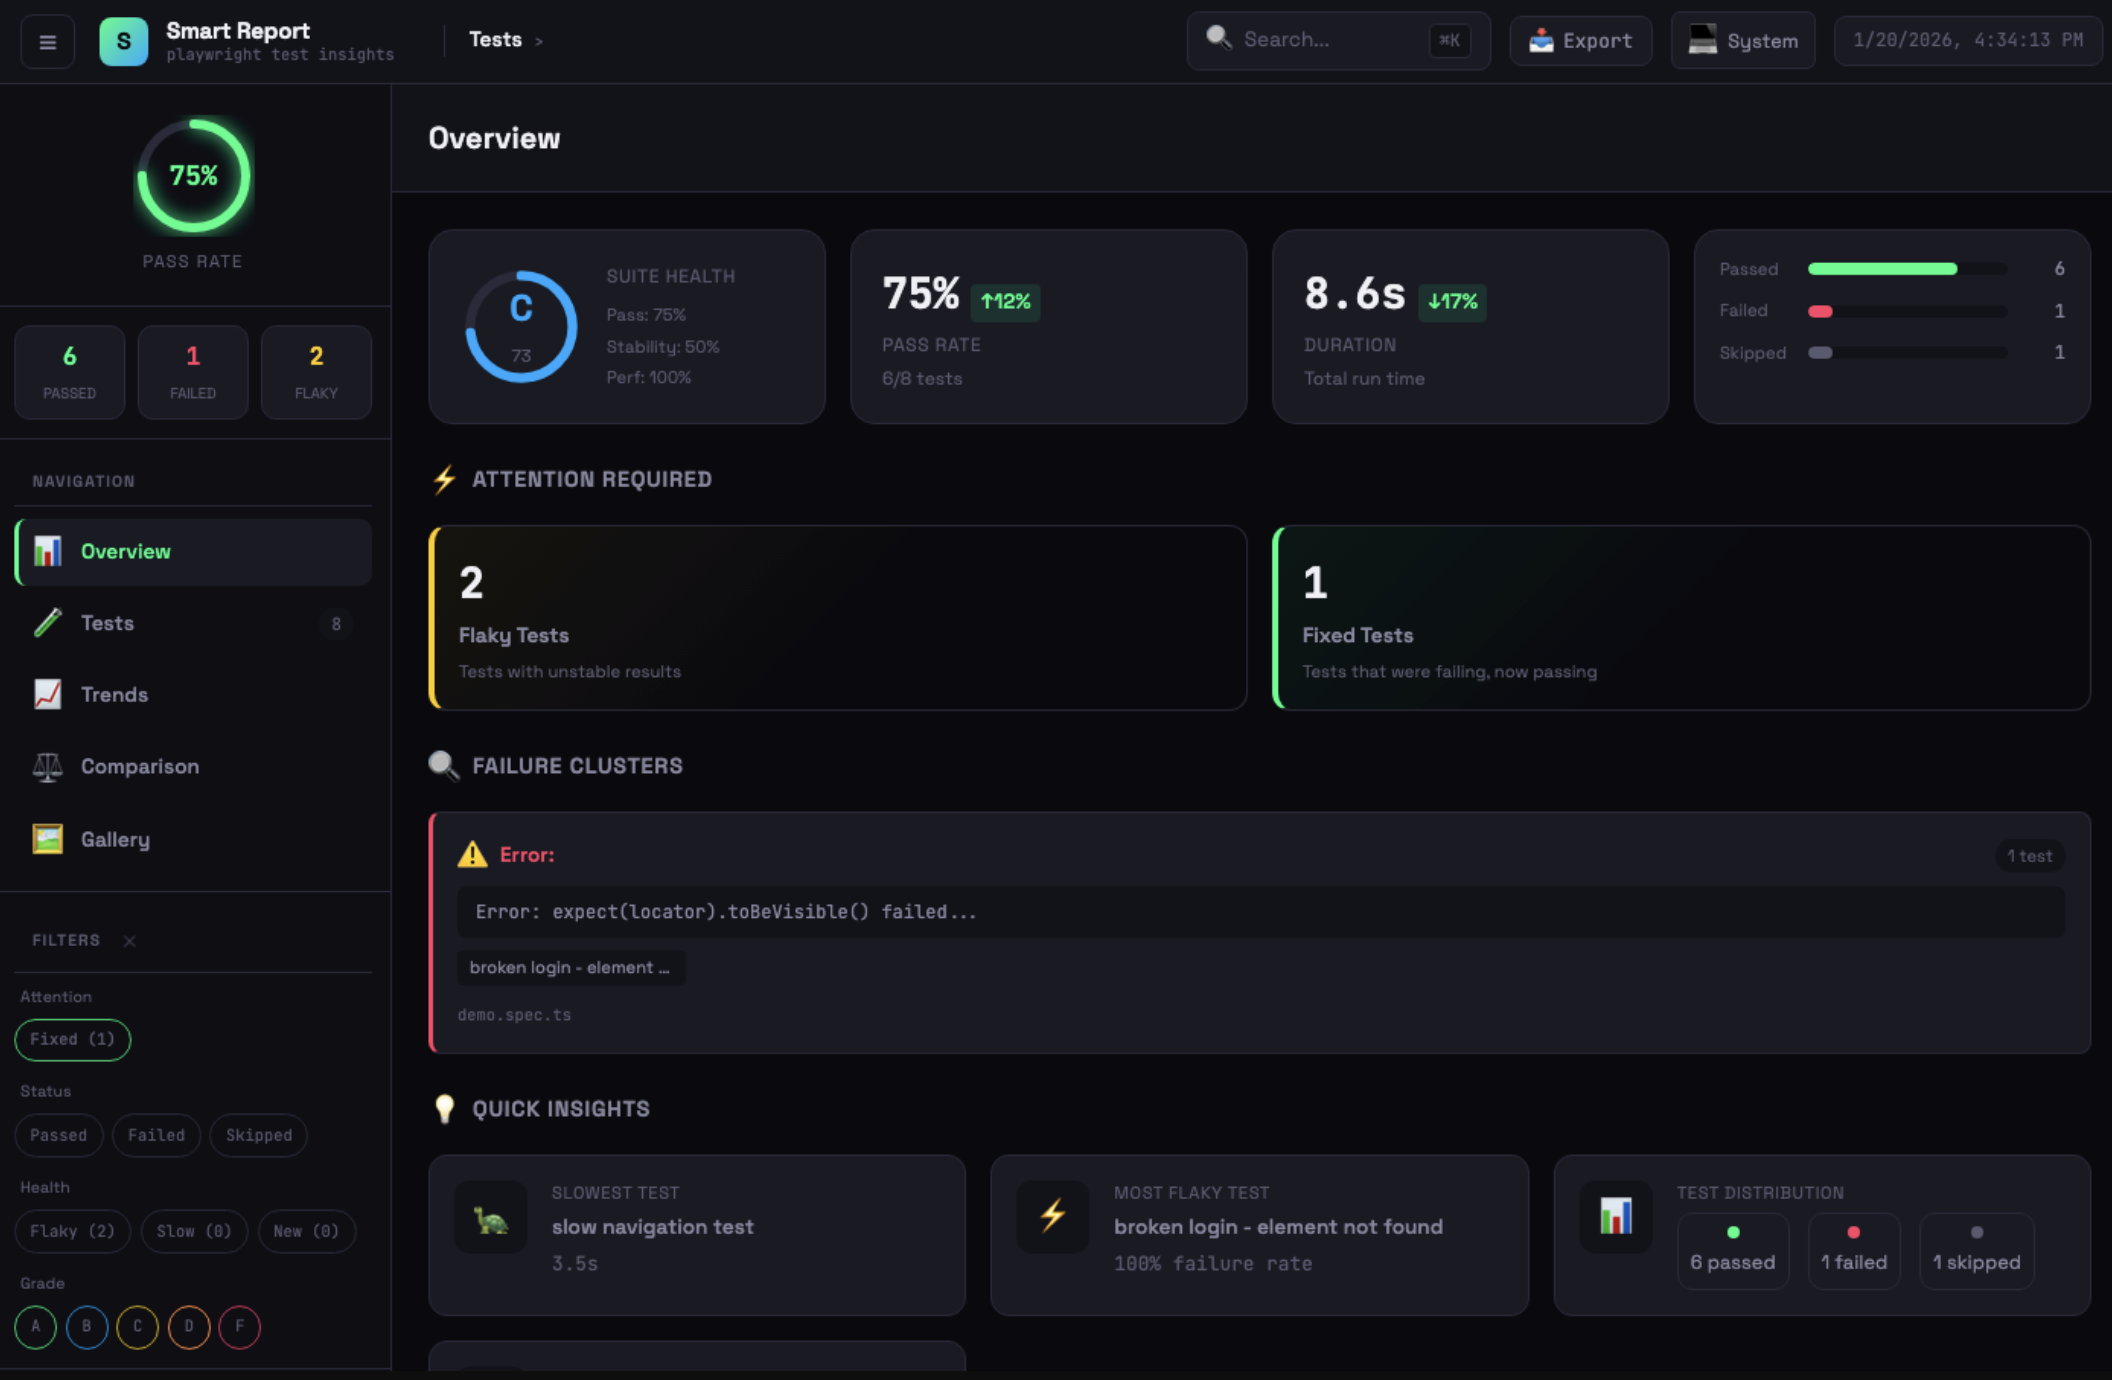Click the lightning most flaky test icon

[x=1052, y=1216]
